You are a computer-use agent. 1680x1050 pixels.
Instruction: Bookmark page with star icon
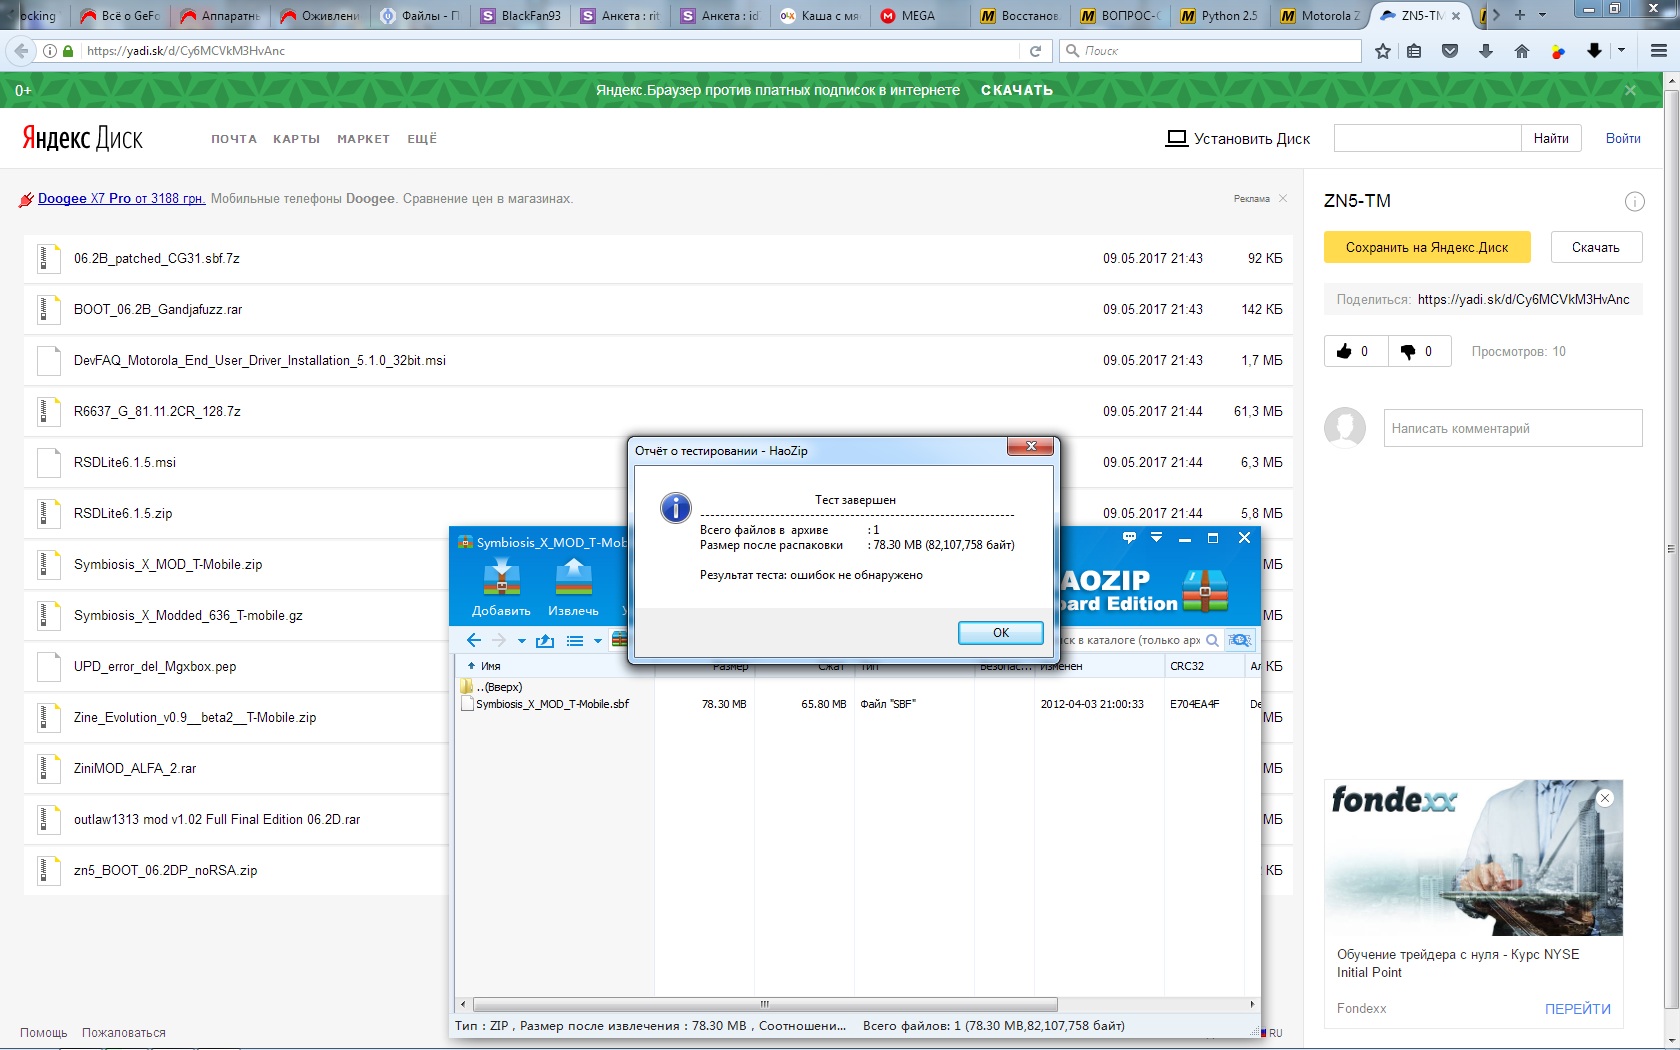tap(1383, 51)
